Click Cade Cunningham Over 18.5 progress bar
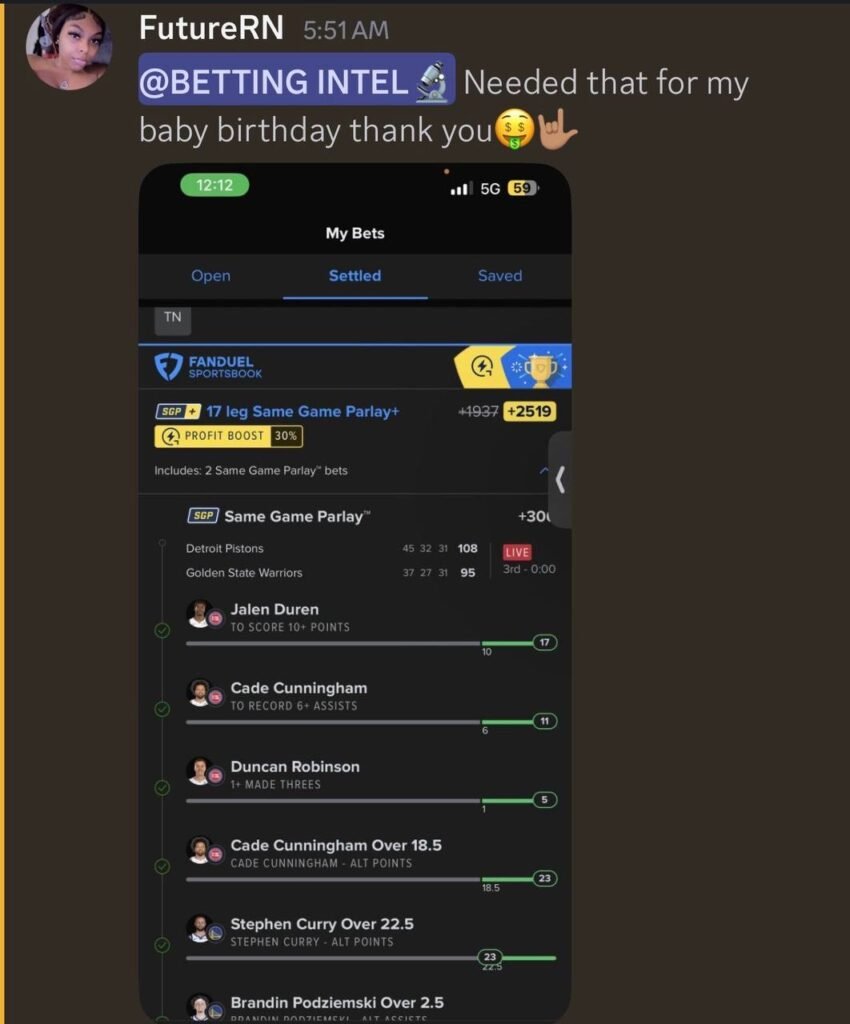 point(371,880)
